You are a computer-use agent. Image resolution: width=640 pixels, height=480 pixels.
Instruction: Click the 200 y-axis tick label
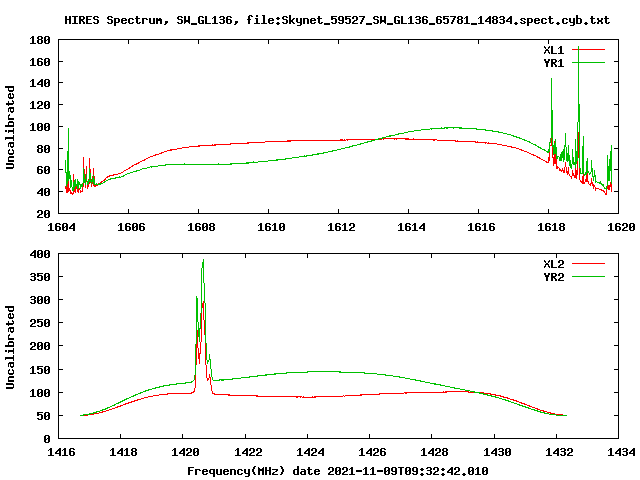[x=40, y=346]
